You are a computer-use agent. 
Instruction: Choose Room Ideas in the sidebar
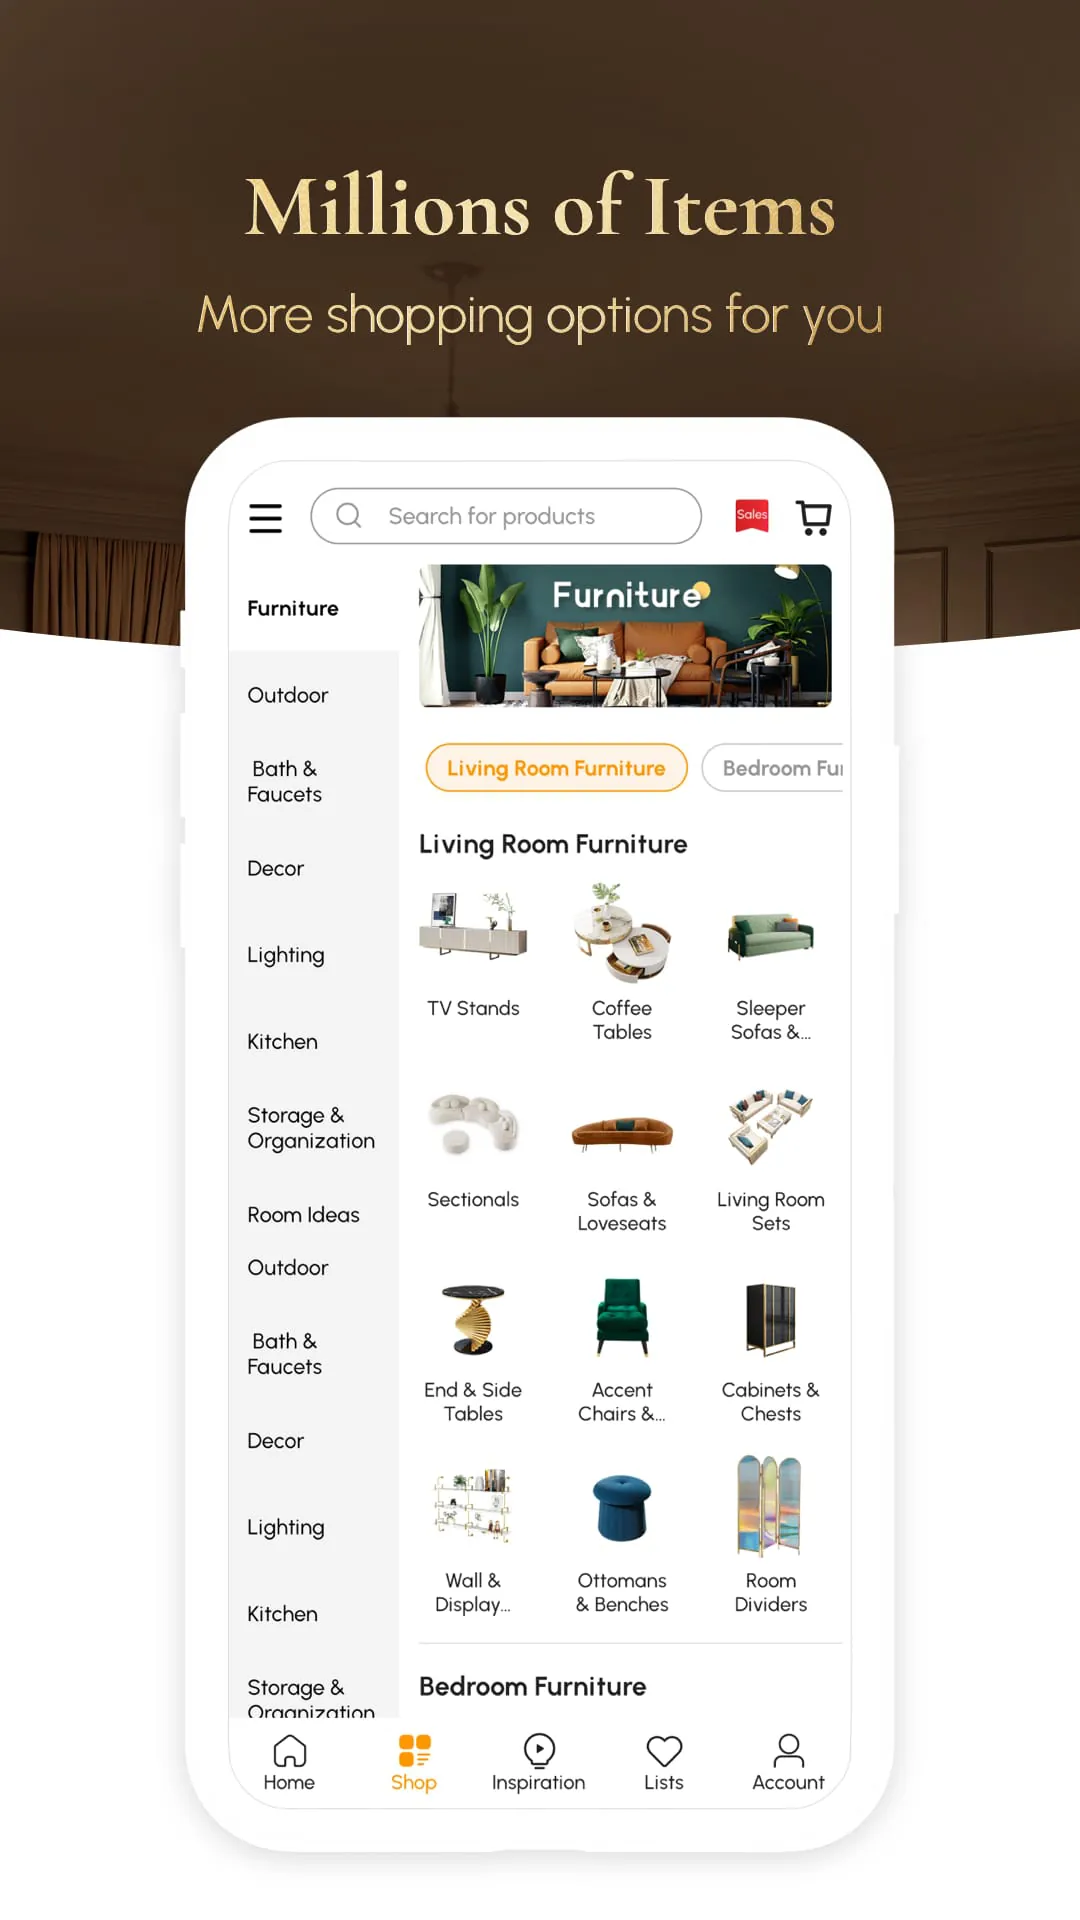[304, 1215]
